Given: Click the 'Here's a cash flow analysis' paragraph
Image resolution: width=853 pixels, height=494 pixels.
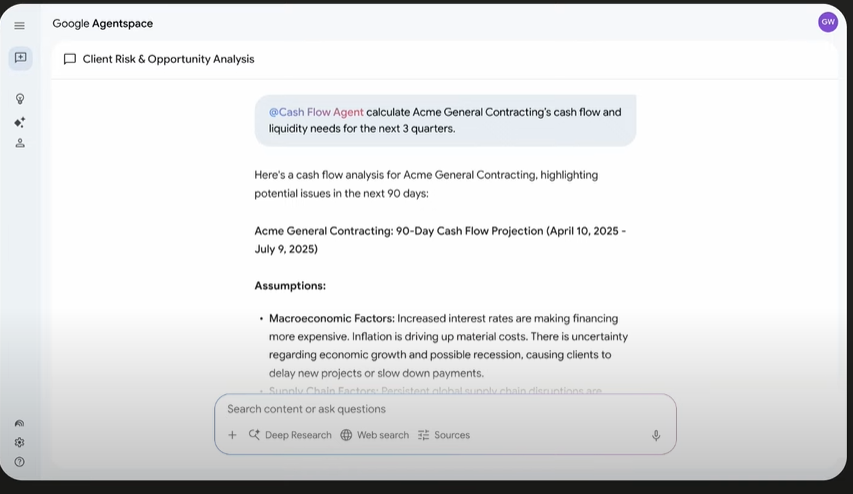Looking at the screenshot, I should 426,184.
